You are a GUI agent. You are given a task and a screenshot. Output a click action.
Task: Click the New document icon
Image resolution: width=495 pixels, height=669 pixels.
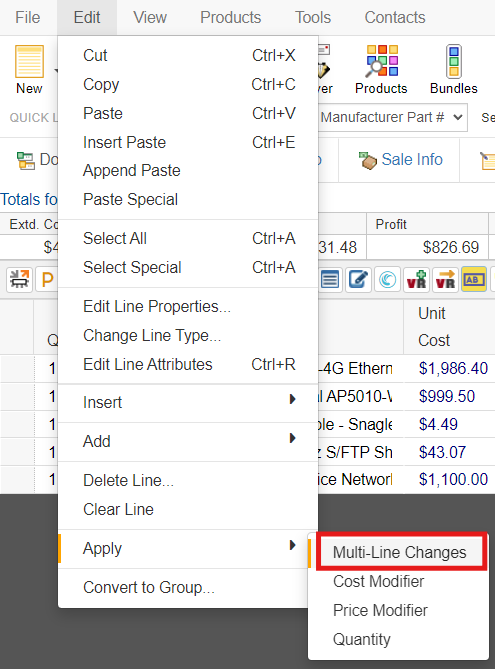coord(29,62)
